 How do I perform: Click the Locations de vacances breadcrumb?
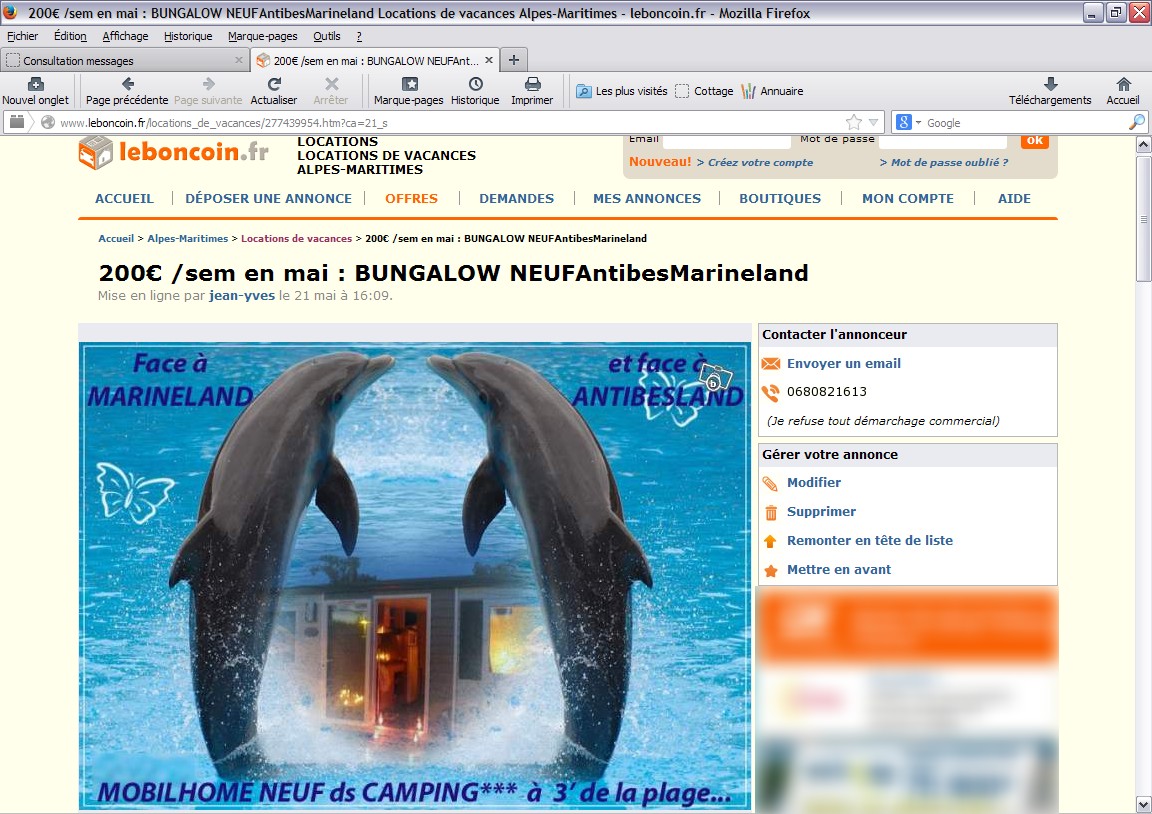point(297,238)
